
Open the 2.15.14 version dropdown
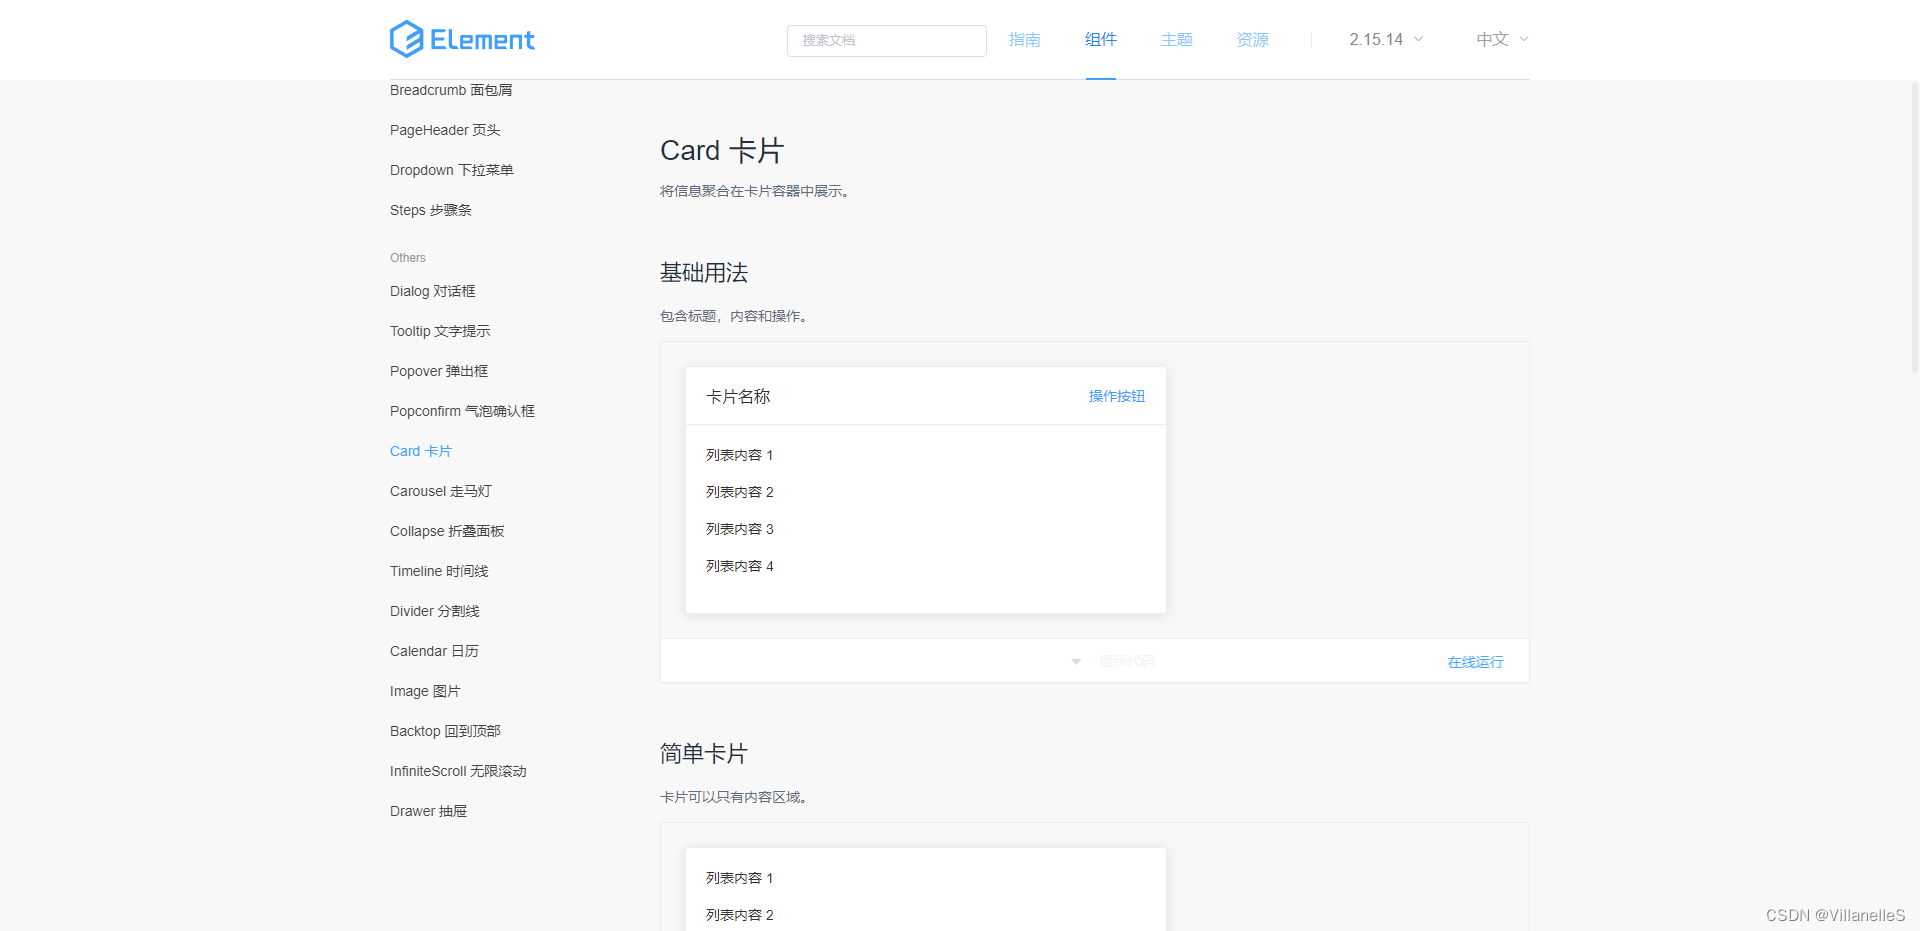(1386, 39)
